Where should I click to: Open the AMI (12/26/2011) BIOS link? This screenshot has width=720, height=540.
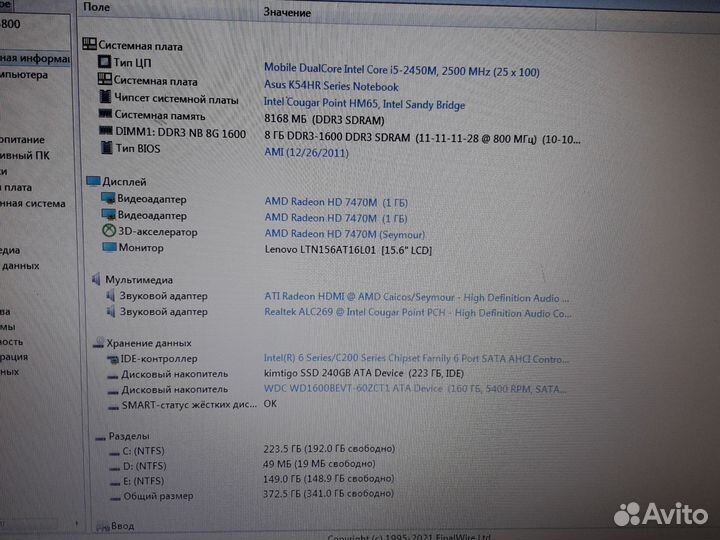(306, 152)
